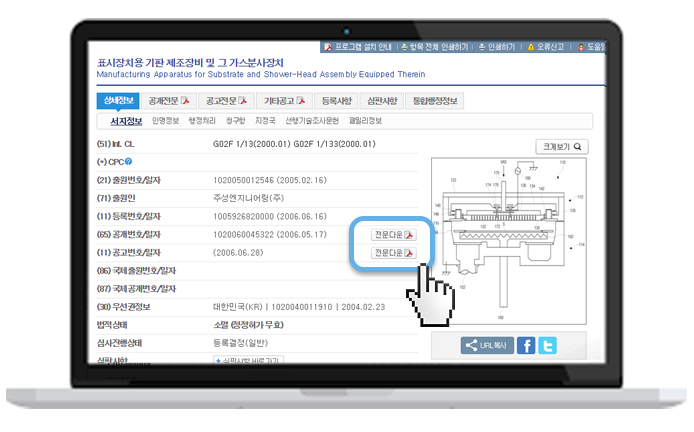Click legal status 소멸 (정정허가 무효)
This screenshot has width=694, height=432.
point(248,325)
